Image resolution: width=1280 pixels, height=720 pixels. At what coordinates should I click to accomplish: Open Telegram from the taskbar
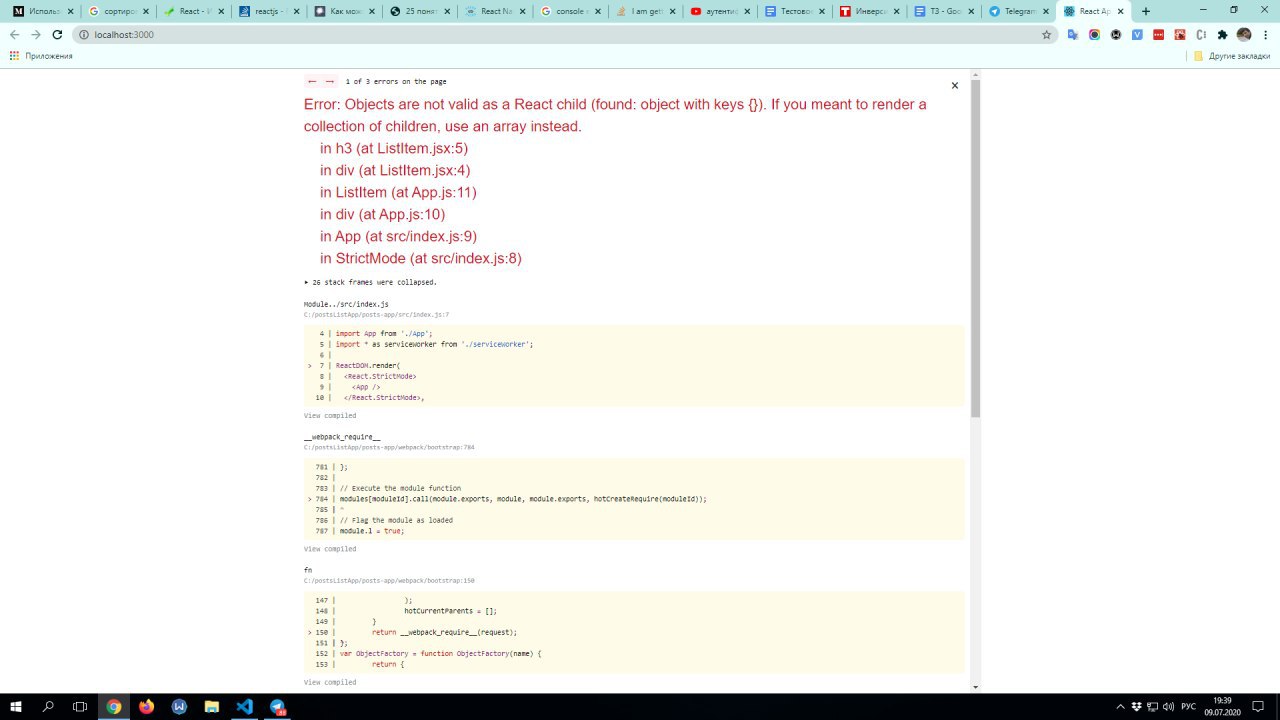277,706
